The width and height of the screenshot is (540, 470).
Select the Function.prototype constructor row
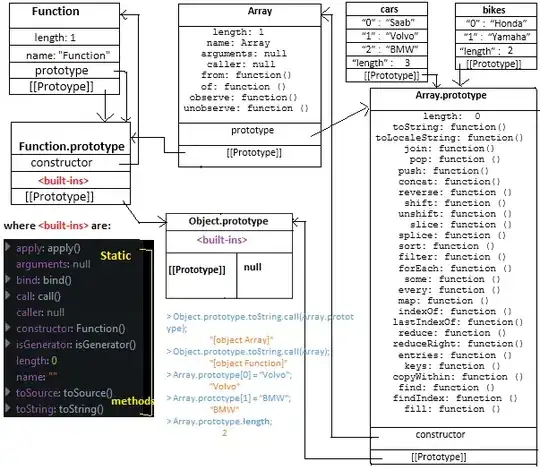(71, 163)
